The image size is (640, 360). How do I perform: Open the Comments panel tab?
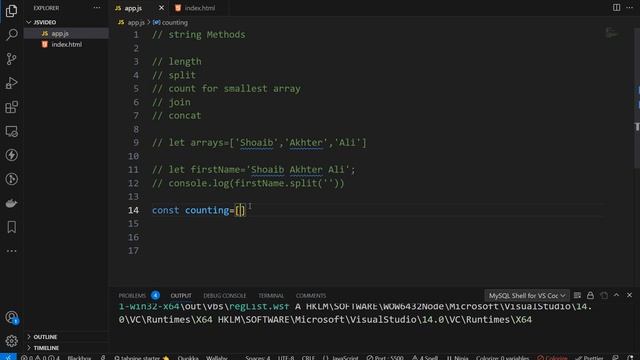(311, 295)
